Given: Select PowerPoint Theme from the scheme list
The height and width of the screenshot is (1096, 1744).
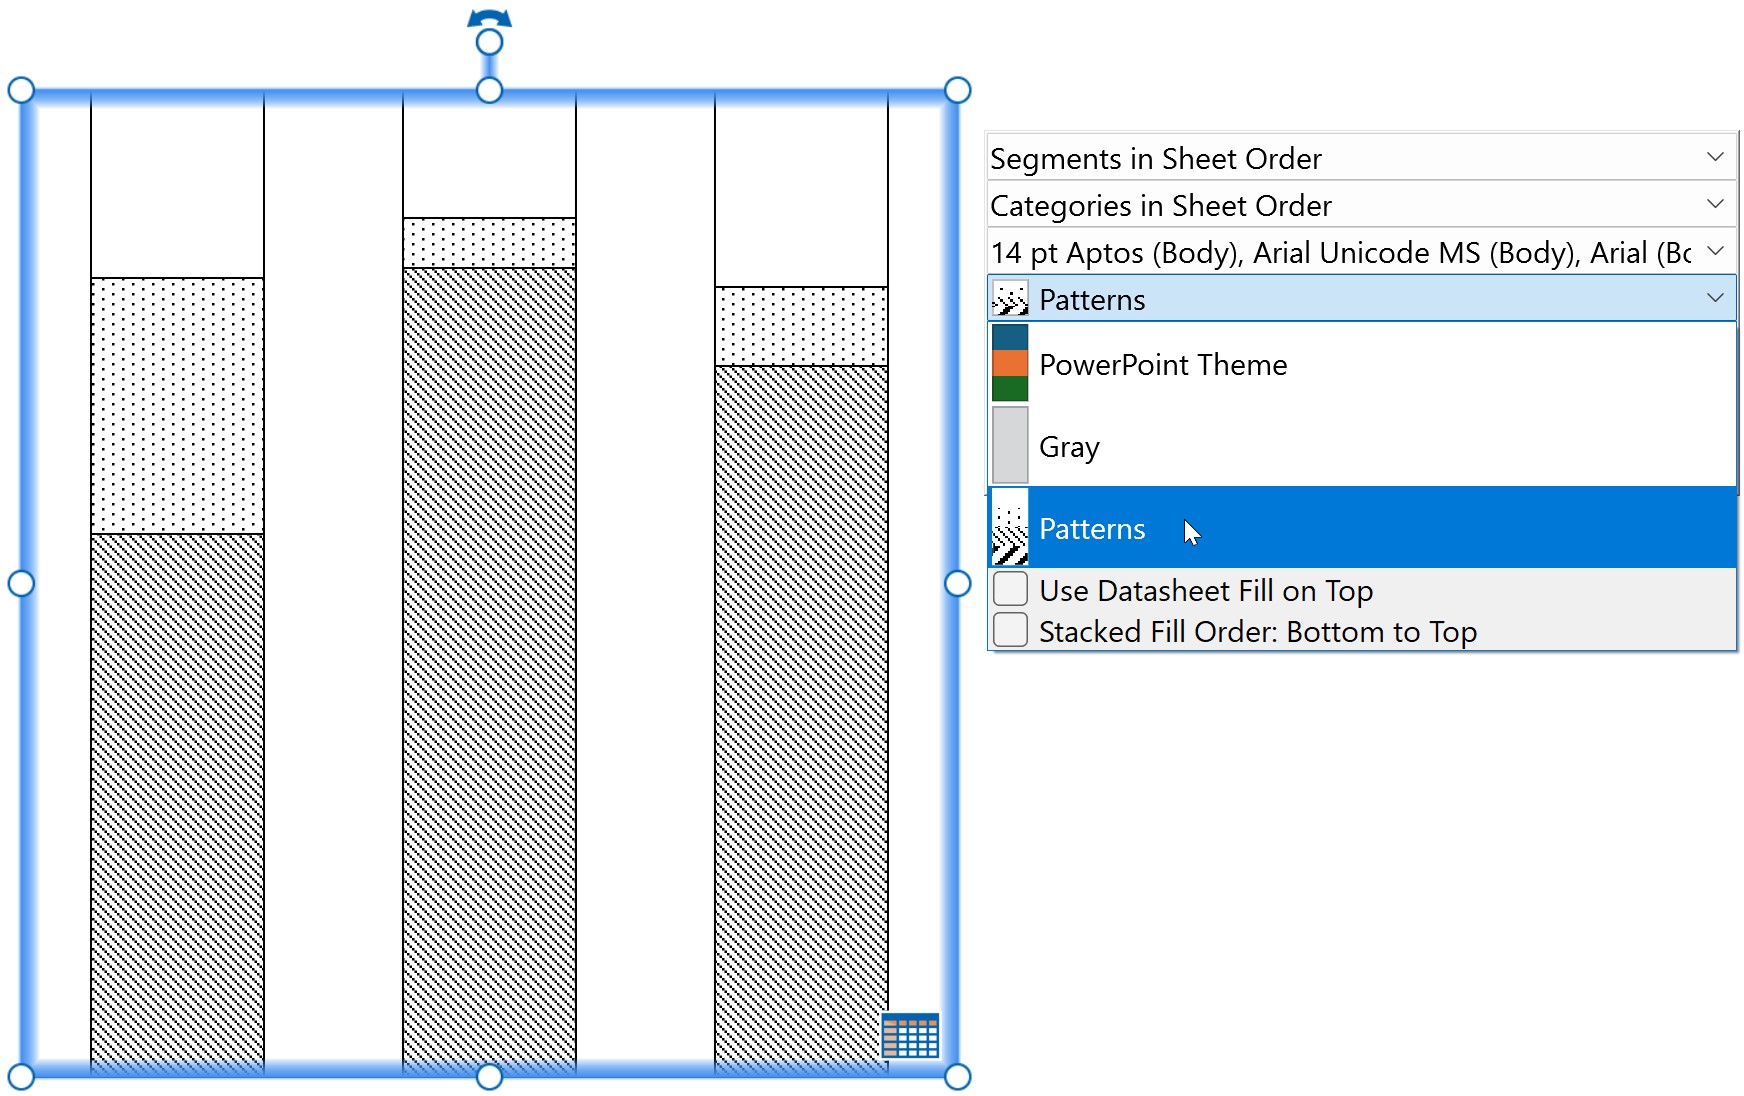Looking at the screenshot, I should 1163,365.
